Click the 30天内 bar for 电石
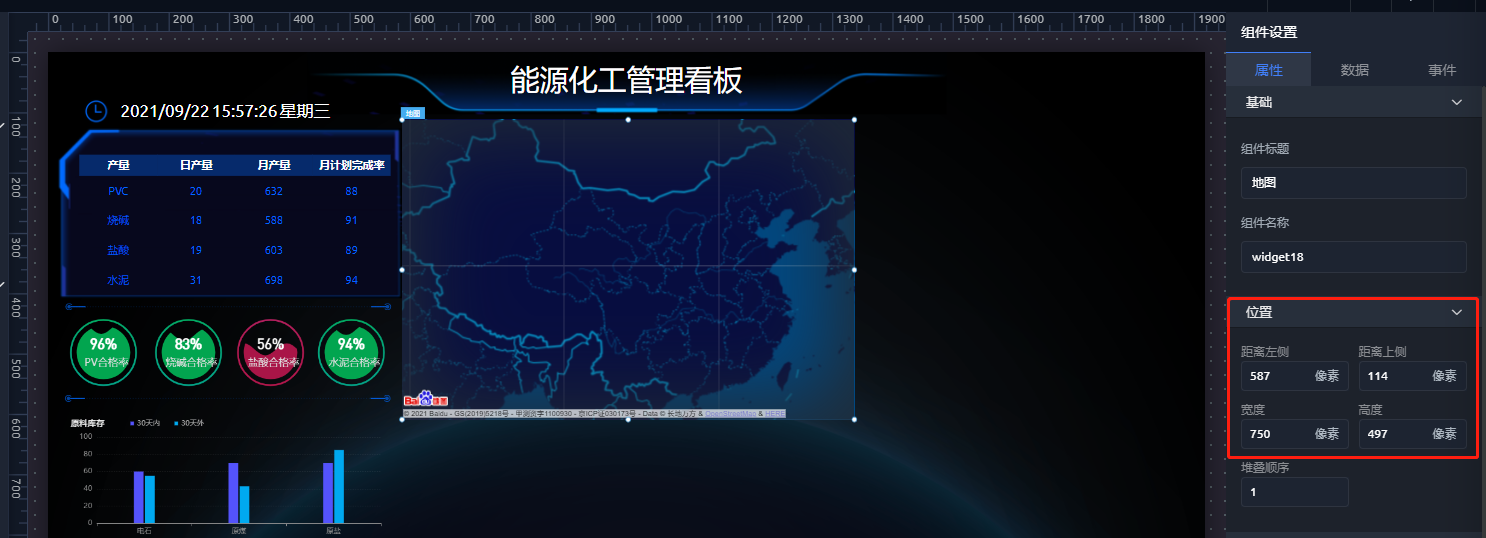1486x538 pixels. 139,497
